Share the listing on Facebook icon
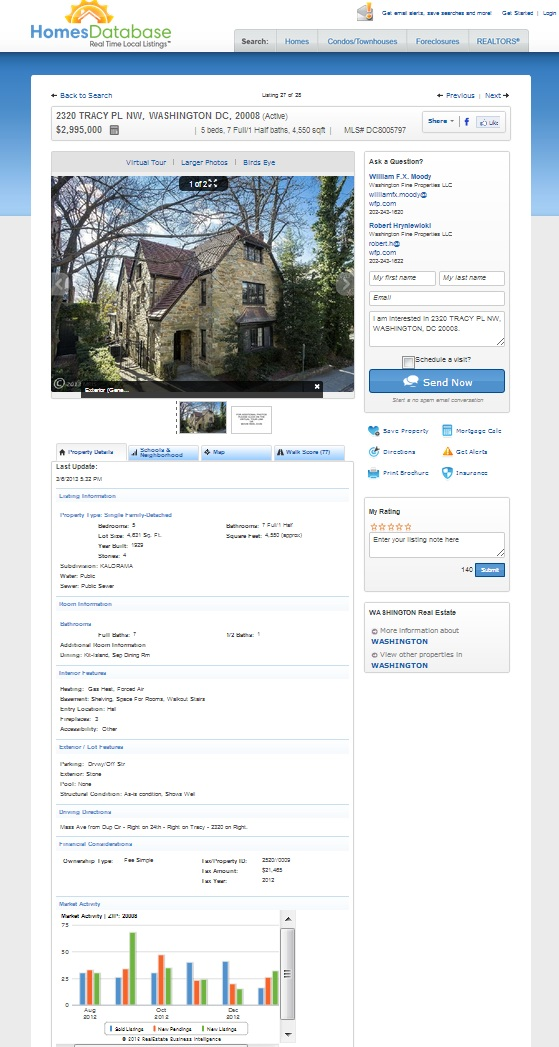Viewport: 559px width, 1047px height. point(467,122)
